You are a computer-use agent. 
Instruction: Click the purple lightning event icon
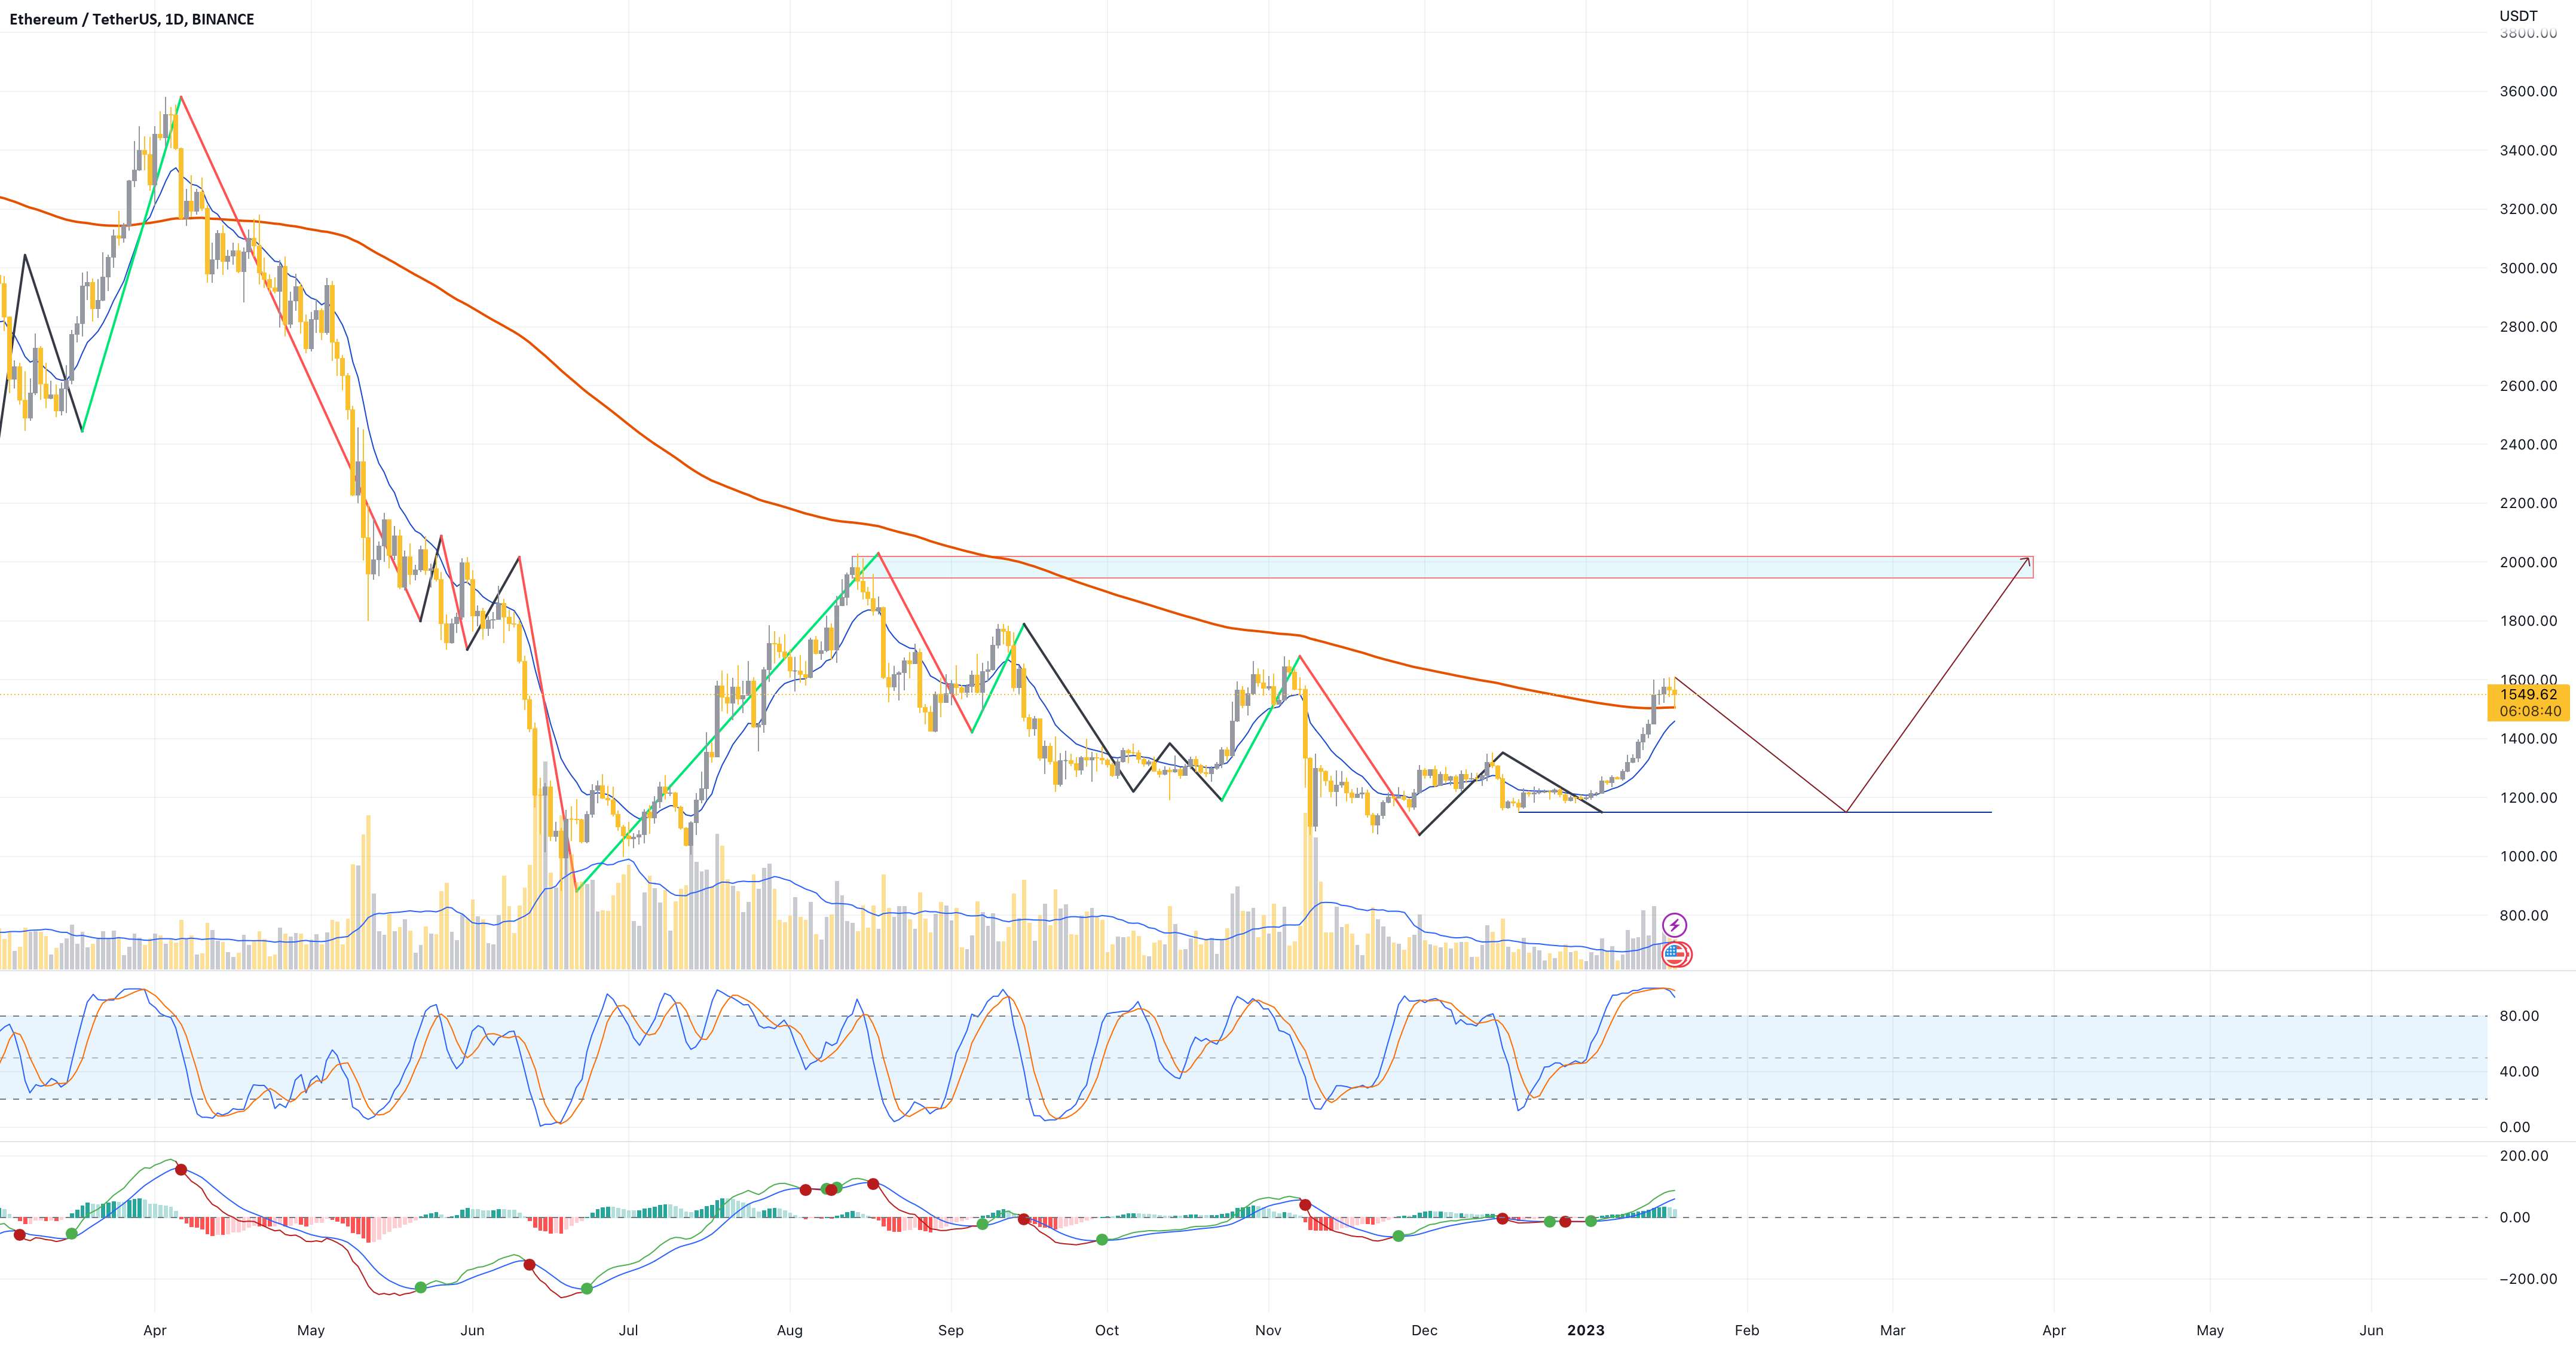pyautogui.click(x=1674, y=925)
